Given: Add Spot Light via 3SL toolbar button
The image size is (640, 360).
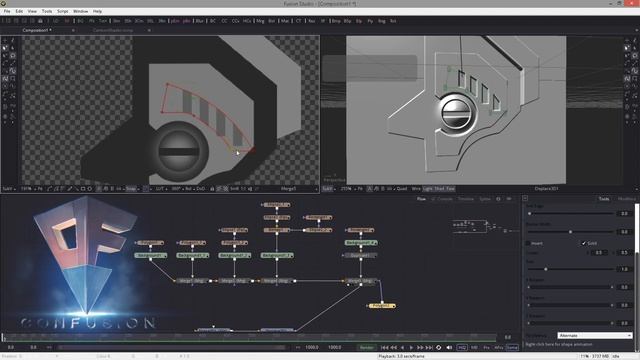Looking at the screenshot, I should click(x=151, y=21).
